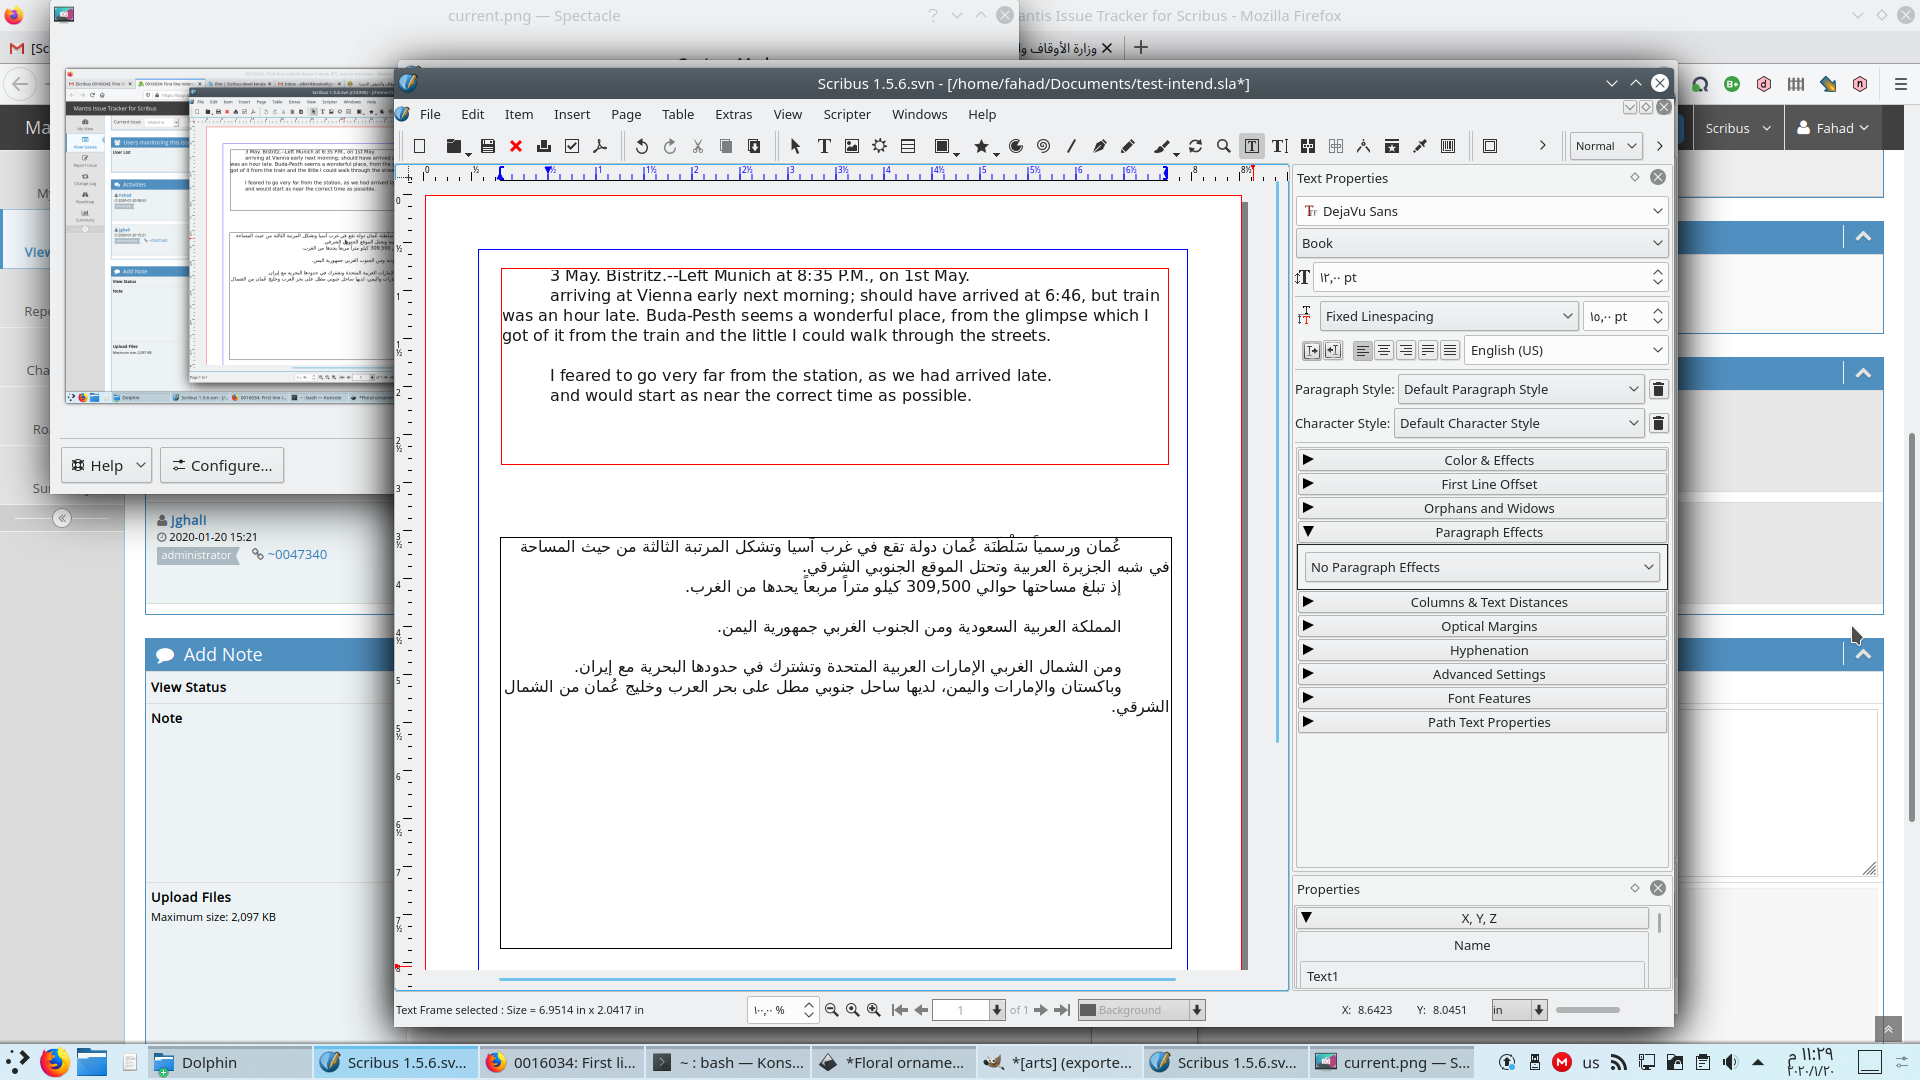
Task: Select the Text Frame tool
Action: pyautogui.click(x=824, y=146)
